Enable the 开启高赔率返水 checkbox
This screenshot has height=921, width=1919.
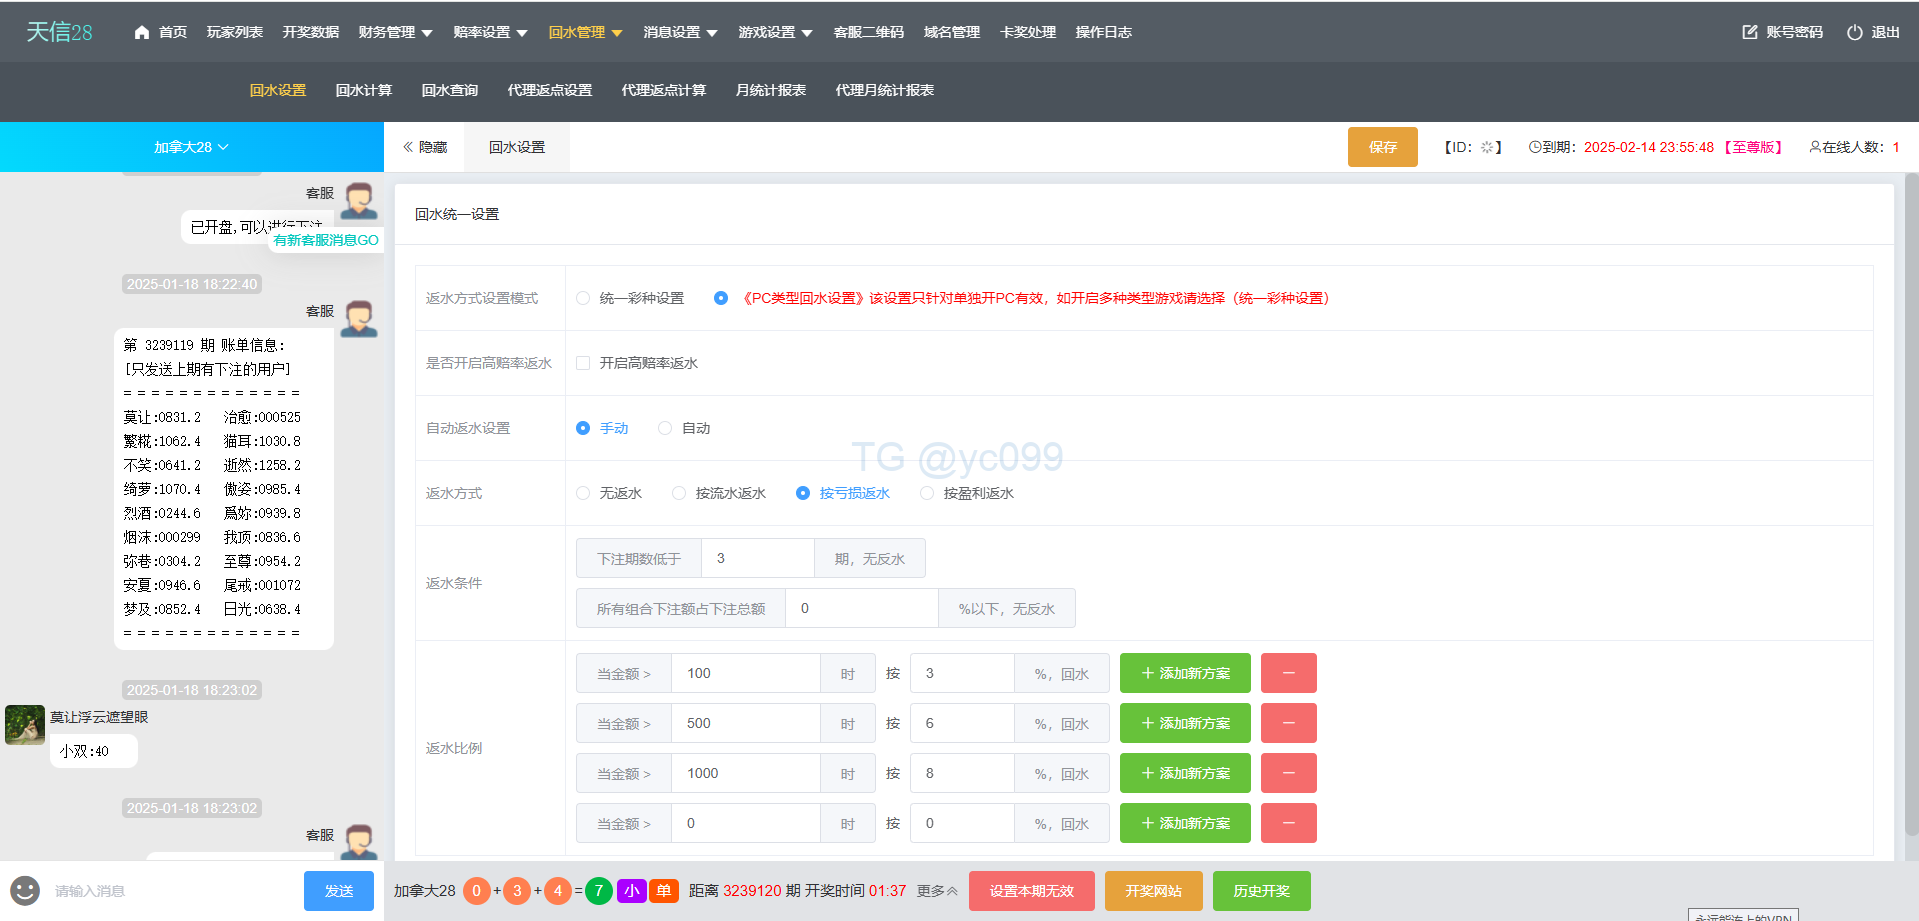[583, 363]
